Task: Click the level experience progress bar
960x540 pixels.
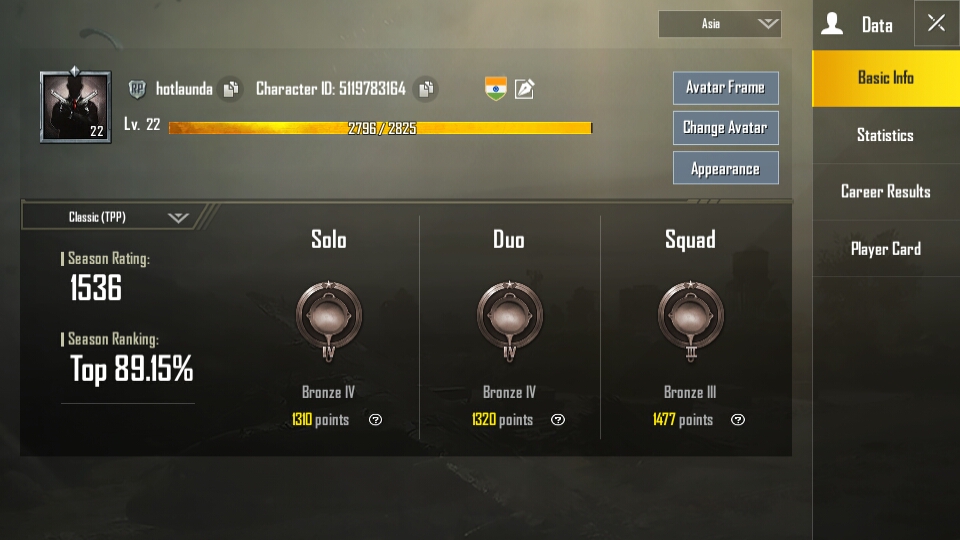Action: click(380, 128)
